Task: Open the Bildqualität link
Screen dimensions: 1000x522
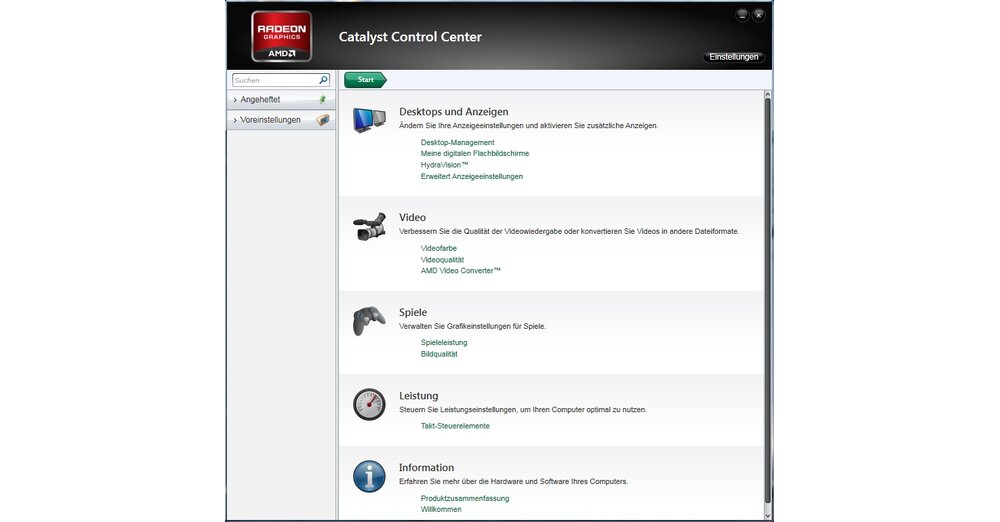Action: (x=439, y=354)
